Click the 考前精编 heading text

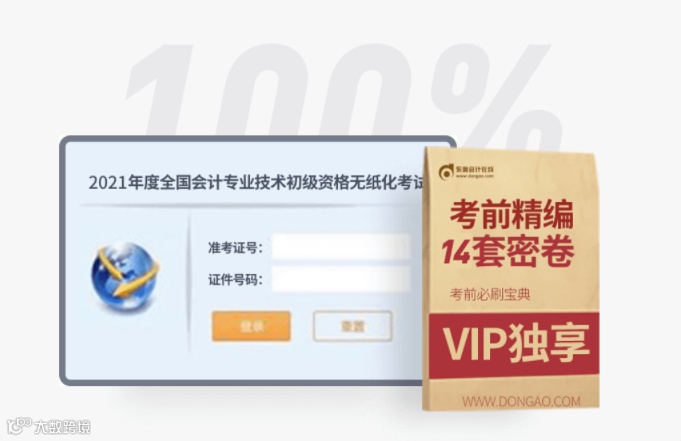pyautogui.click(x=512, y=214)
